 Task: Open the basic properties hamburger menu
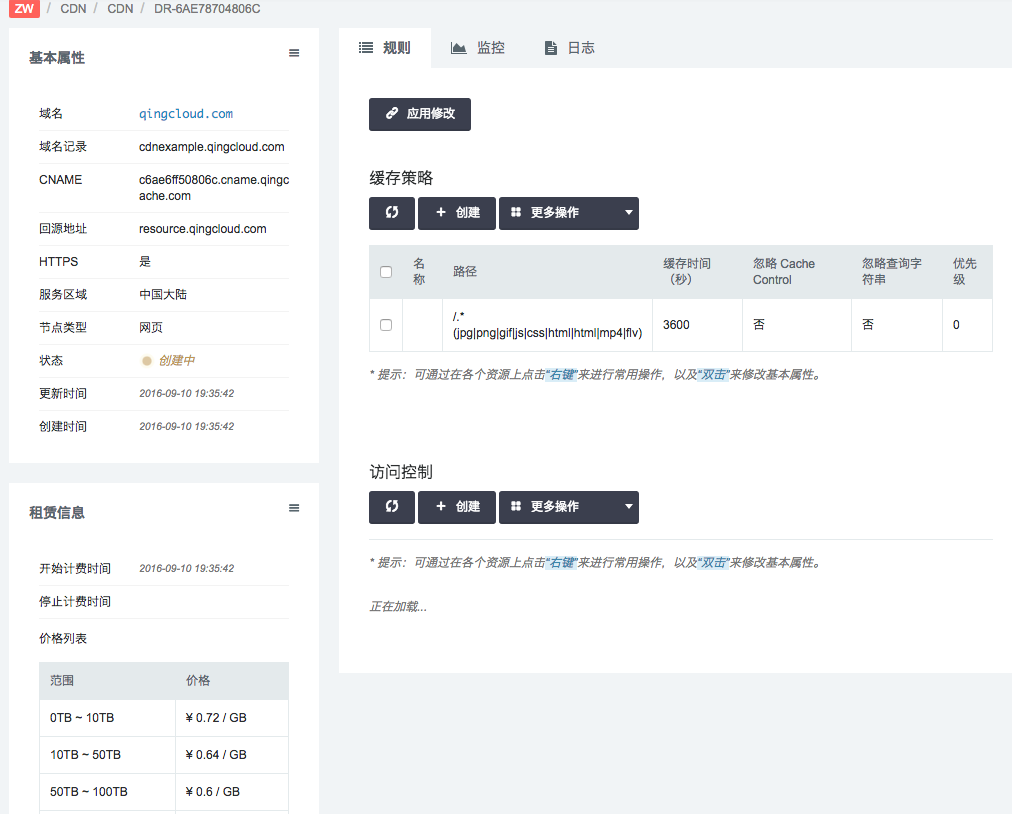click(294, 53)
